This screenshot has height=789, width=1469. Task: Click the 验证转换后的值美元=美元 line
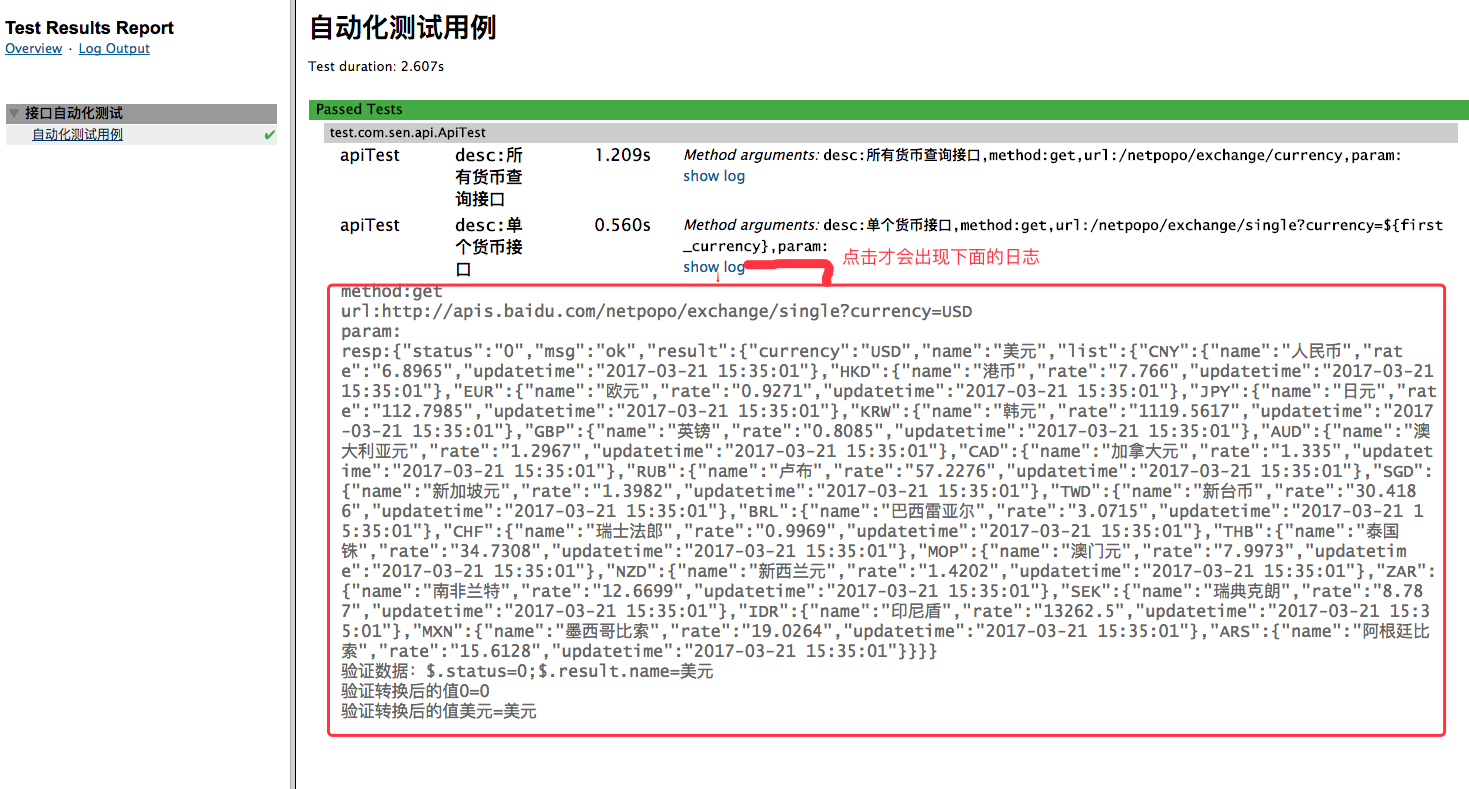[439, 712]
